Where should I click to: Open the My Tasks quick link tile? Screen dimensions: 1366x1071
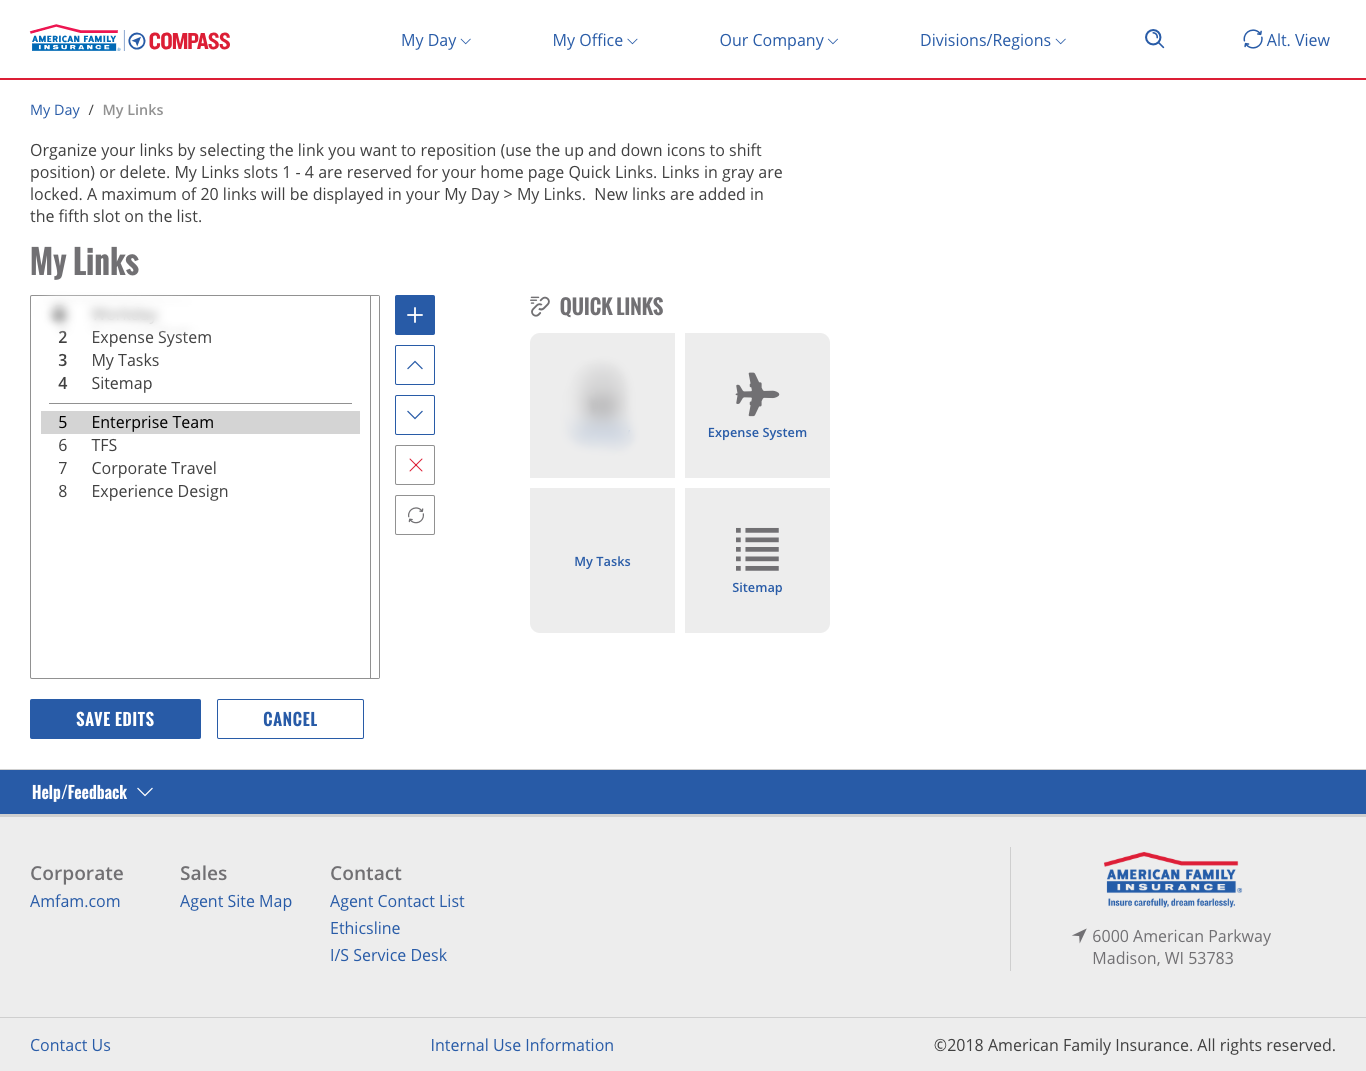[x=602, y=560]
